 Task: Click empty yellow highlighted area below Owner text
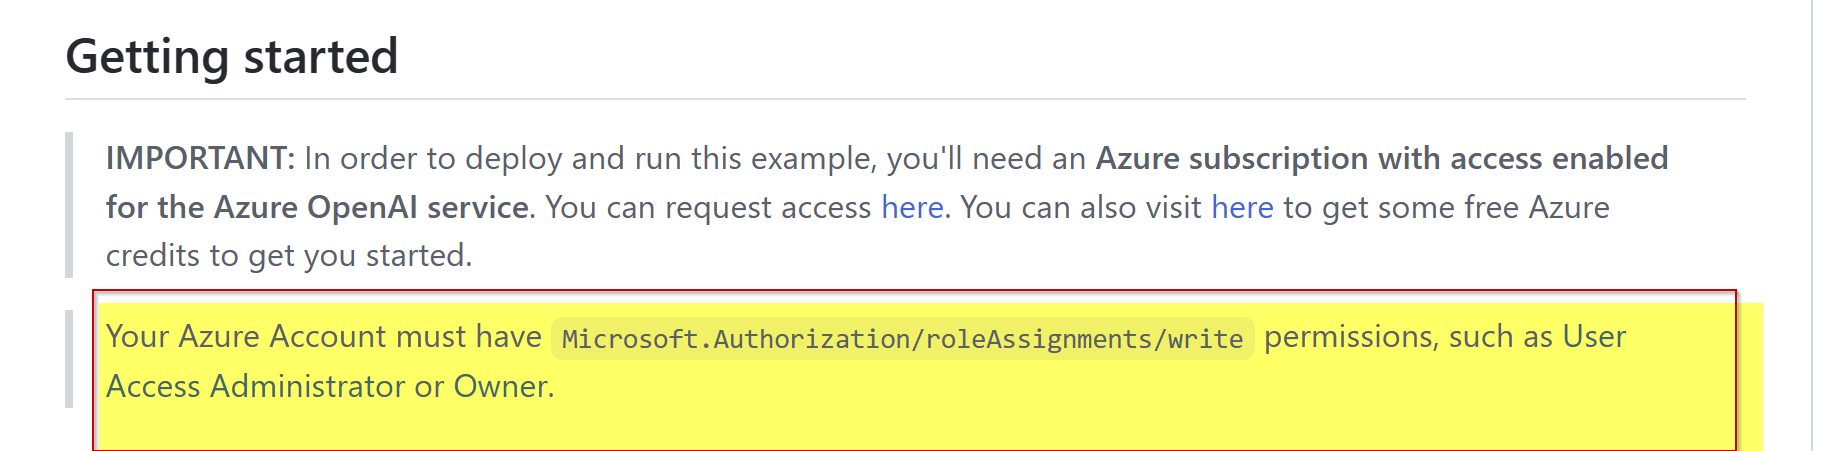click(915, 427)
